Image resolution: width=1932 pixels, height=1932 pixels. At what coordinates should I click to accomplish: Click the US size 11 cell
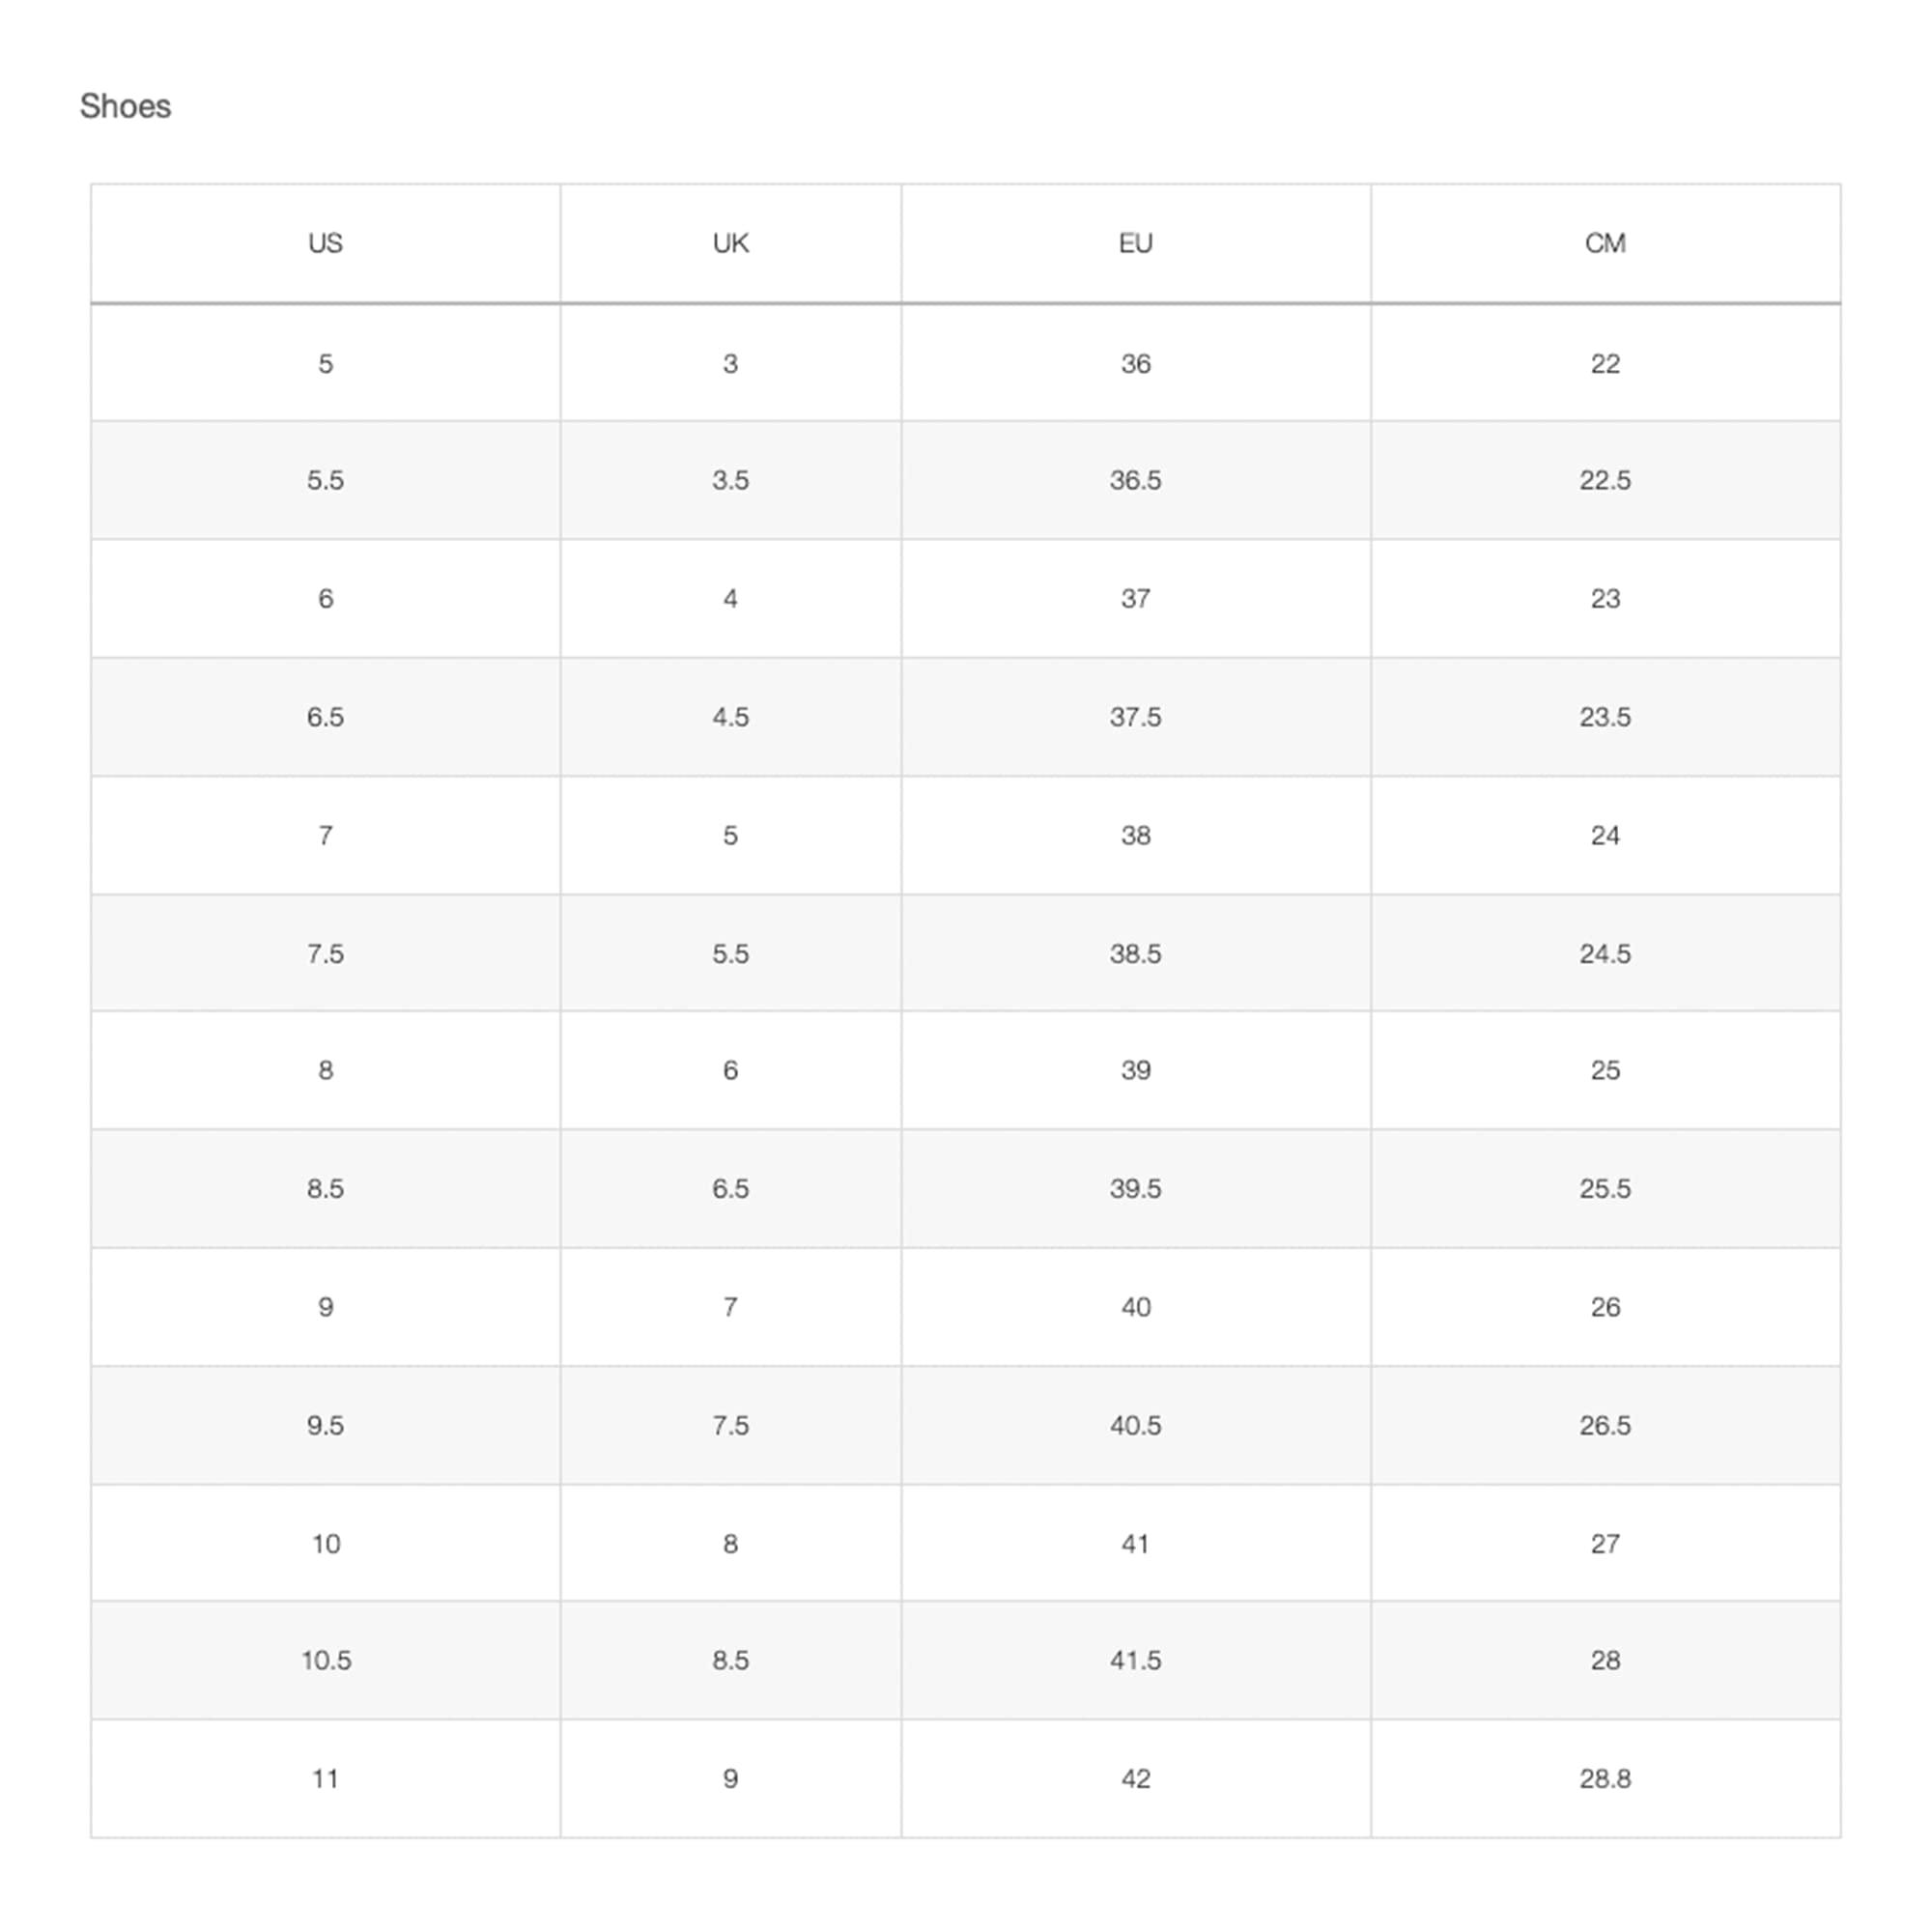(325, 1779)
